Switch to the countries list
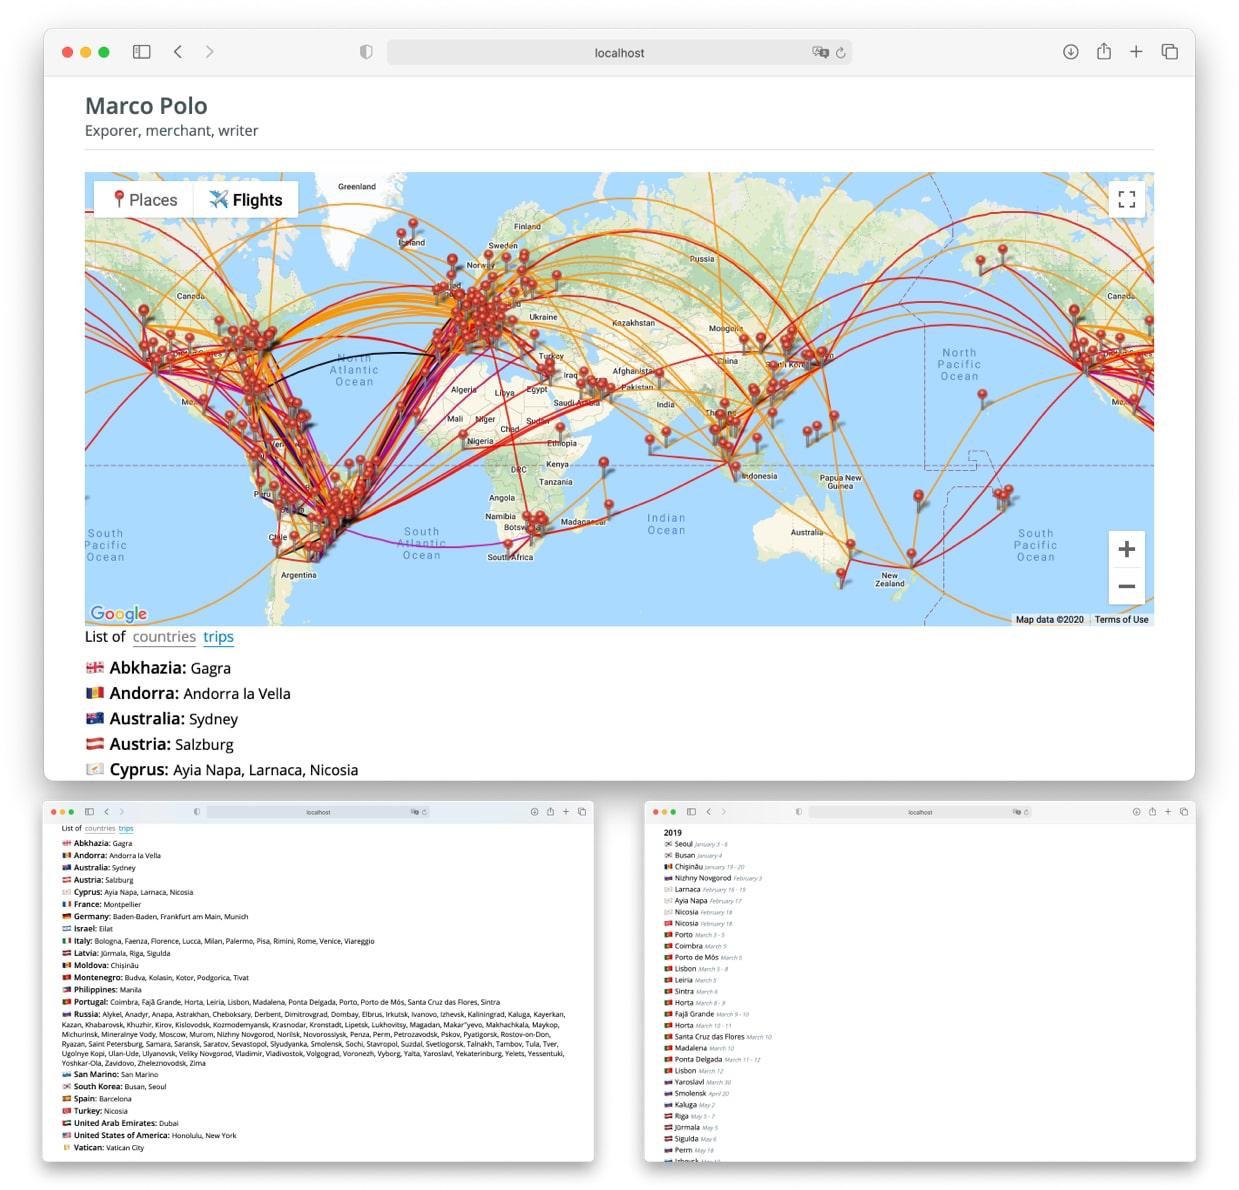The height and width of the screenshot is (1190, 1239). (164, 637)
